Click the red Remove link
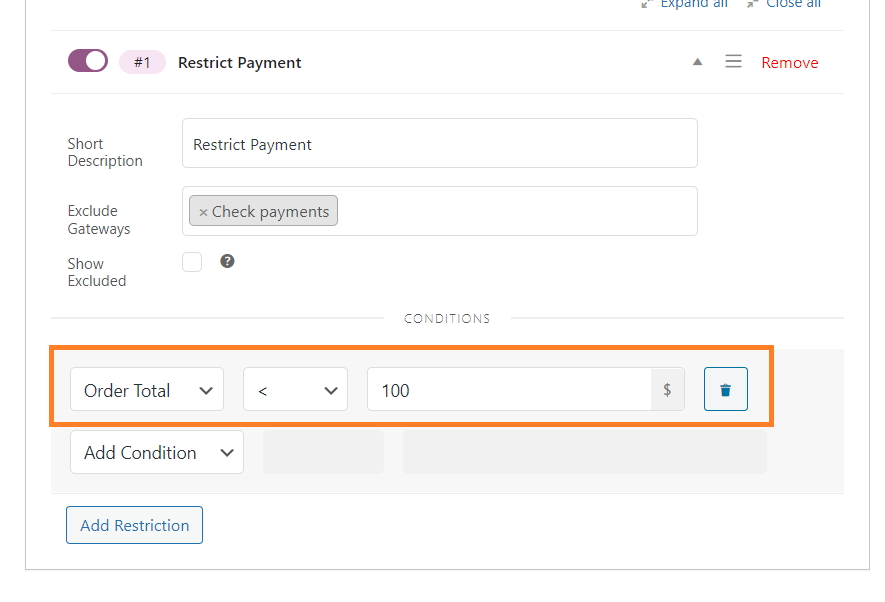885x602 pixels. (790, 63)
